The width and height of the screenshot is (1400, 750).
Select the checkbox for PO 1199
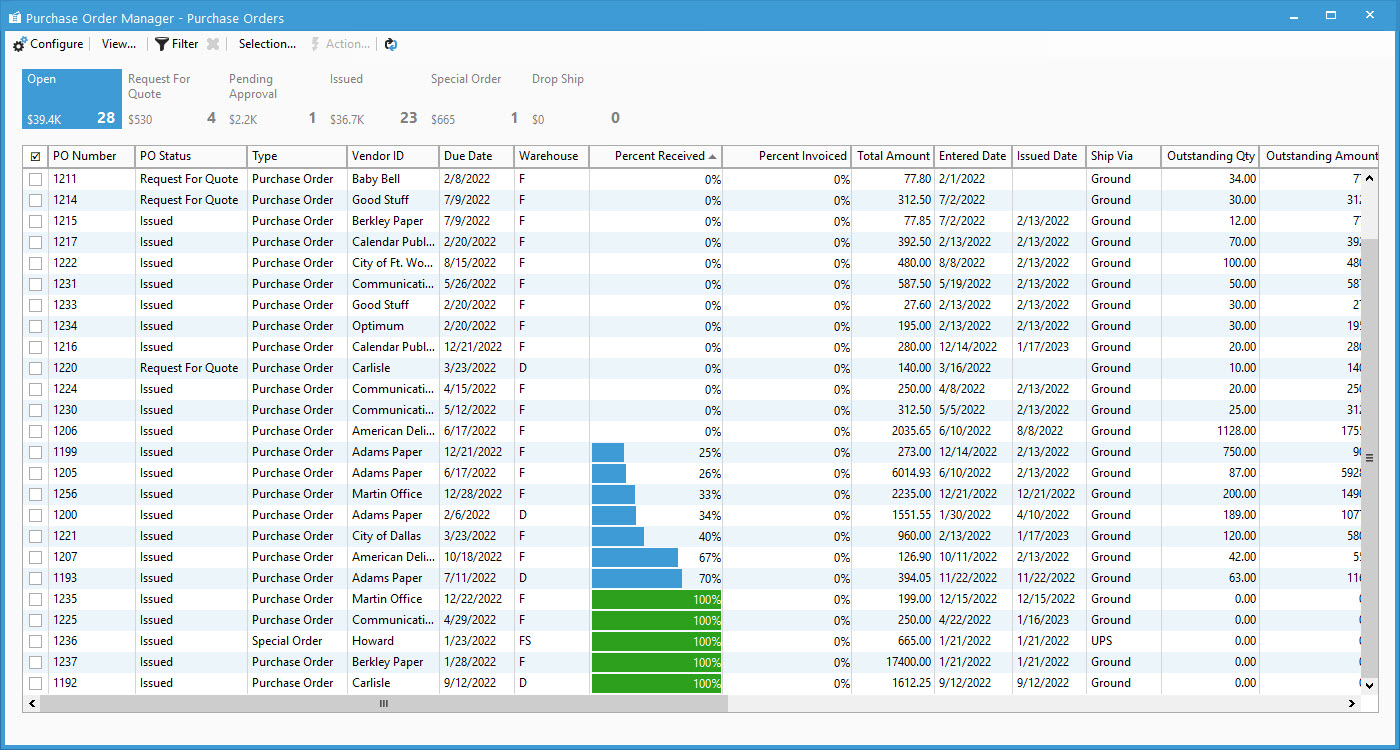pyautogui.click(x=36, y=452)
